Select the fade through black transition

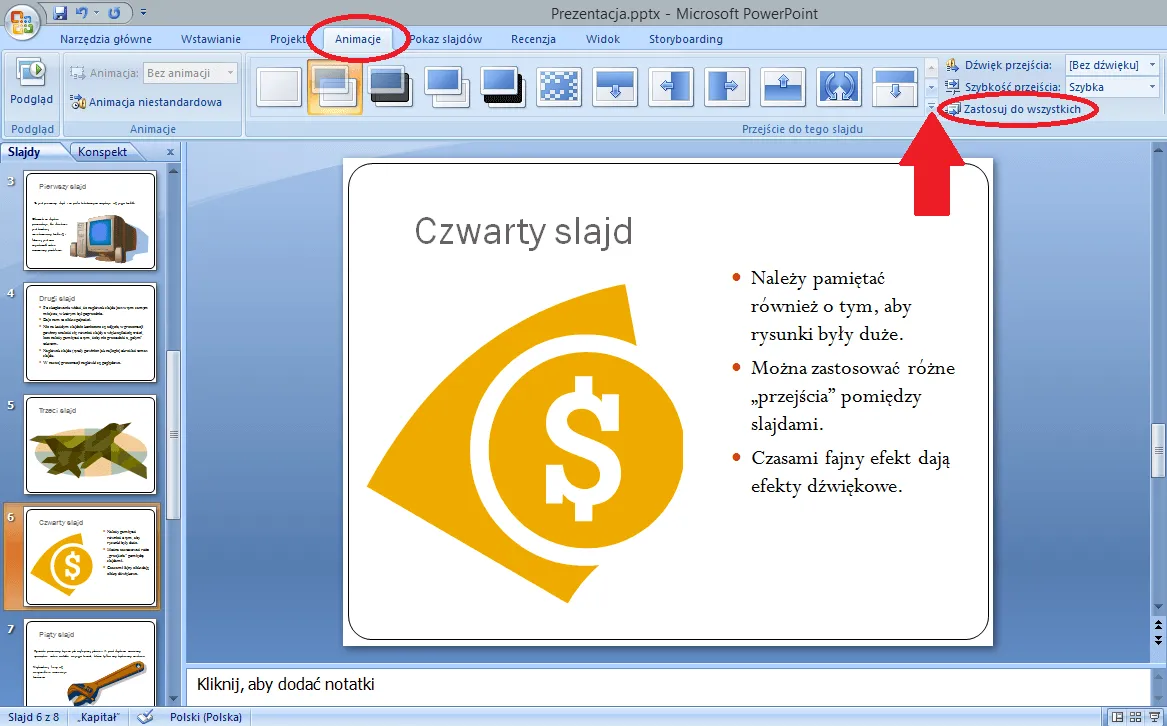[391, 87]
